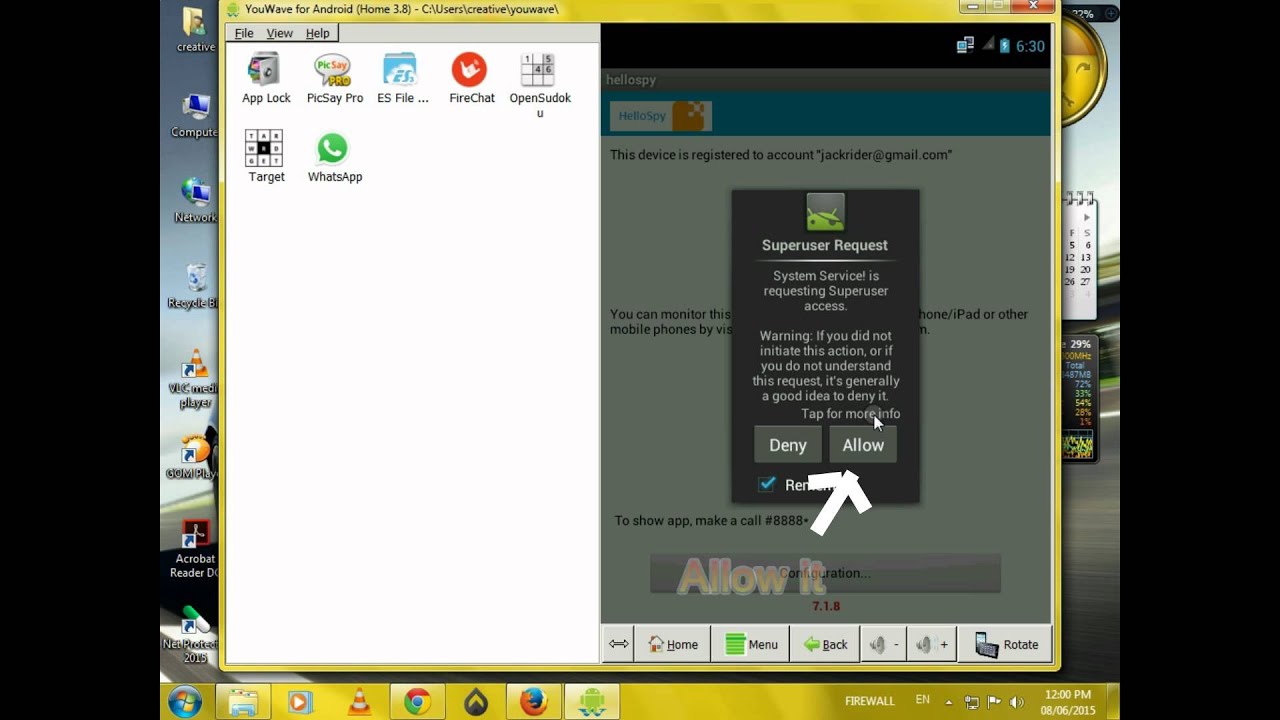Launch the FireChat app
This screenshot has width=1280, height=720.
point(471,78)
